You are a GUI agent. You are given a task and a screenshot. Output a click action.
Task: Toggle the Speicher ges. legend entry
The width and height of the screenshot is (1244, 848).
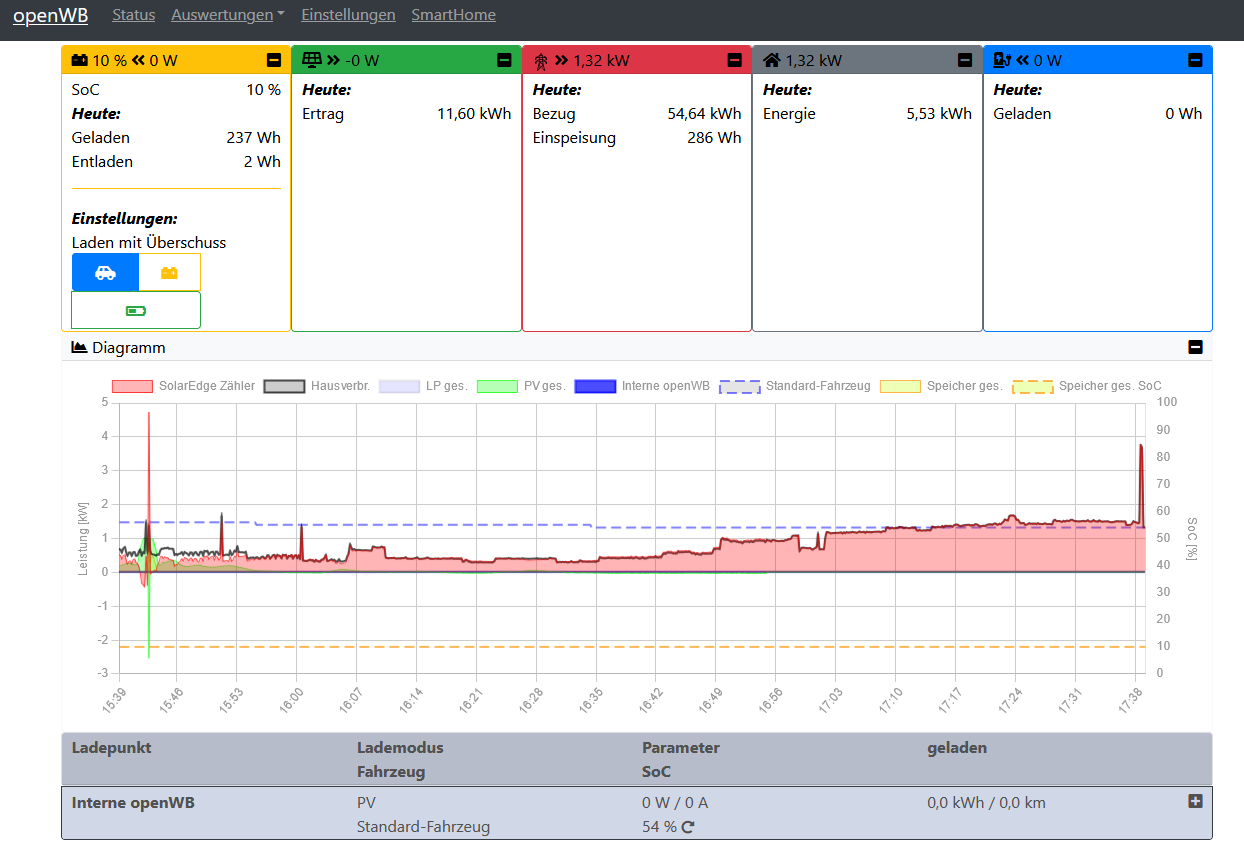click(942, 386)
